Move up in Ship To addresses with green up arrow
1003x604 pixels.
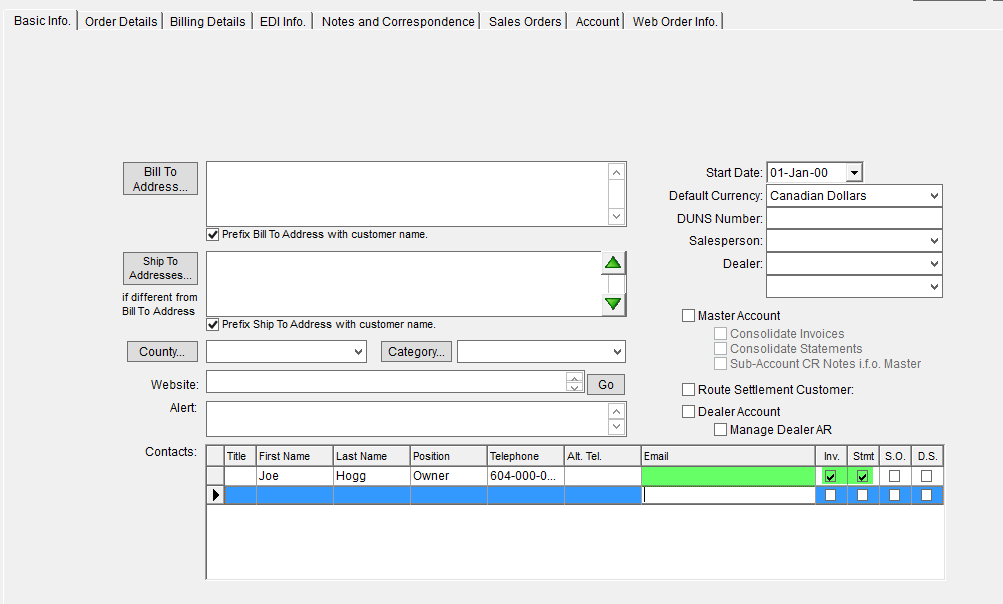coord(613,262)
